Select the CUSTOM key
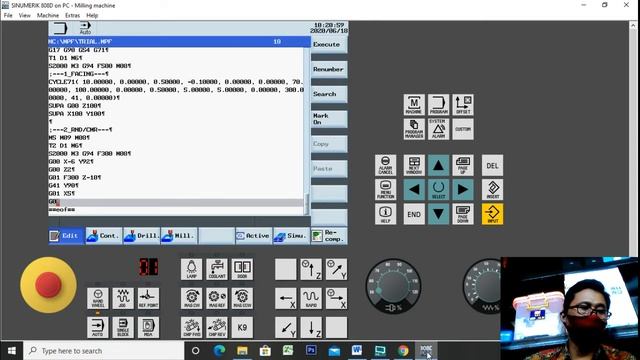The width and height of the screenshot is (640, 360). point(463,129)
